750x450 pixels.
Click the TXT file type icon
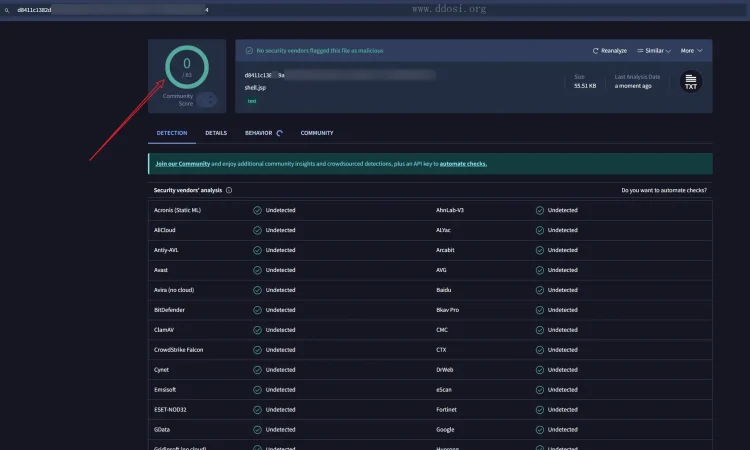click(x=691, y=82)
